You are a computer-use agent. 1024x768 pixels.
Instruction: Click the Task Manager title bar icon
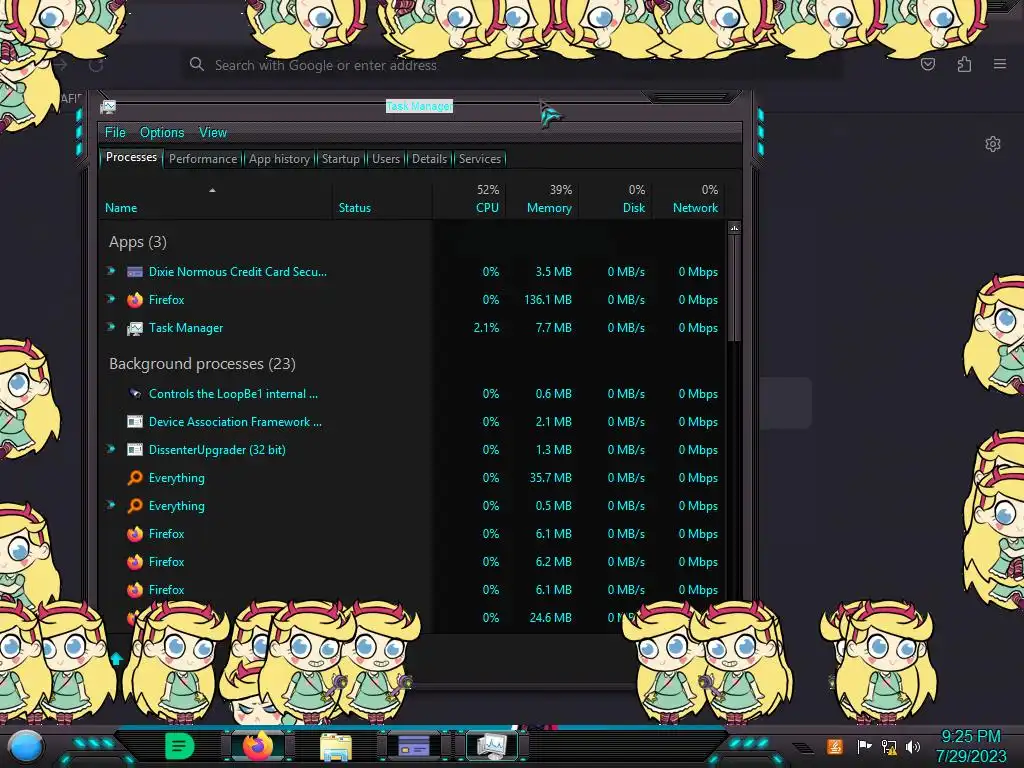[x=108, y=106]
